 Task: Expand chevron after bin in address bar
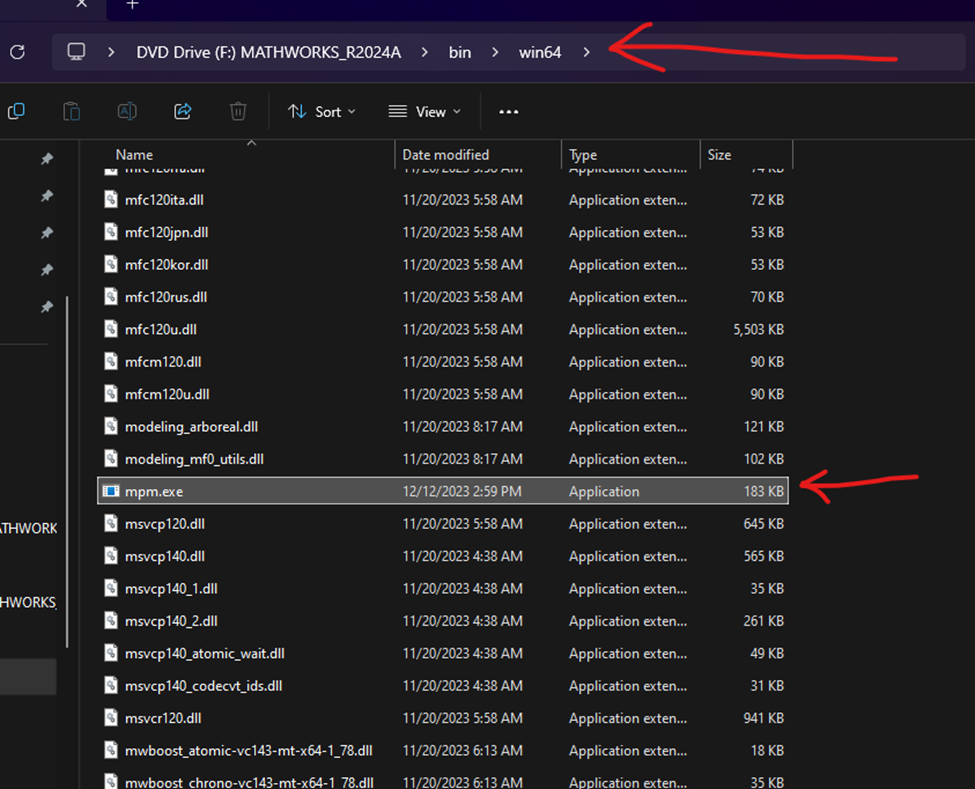coord(495,52)
